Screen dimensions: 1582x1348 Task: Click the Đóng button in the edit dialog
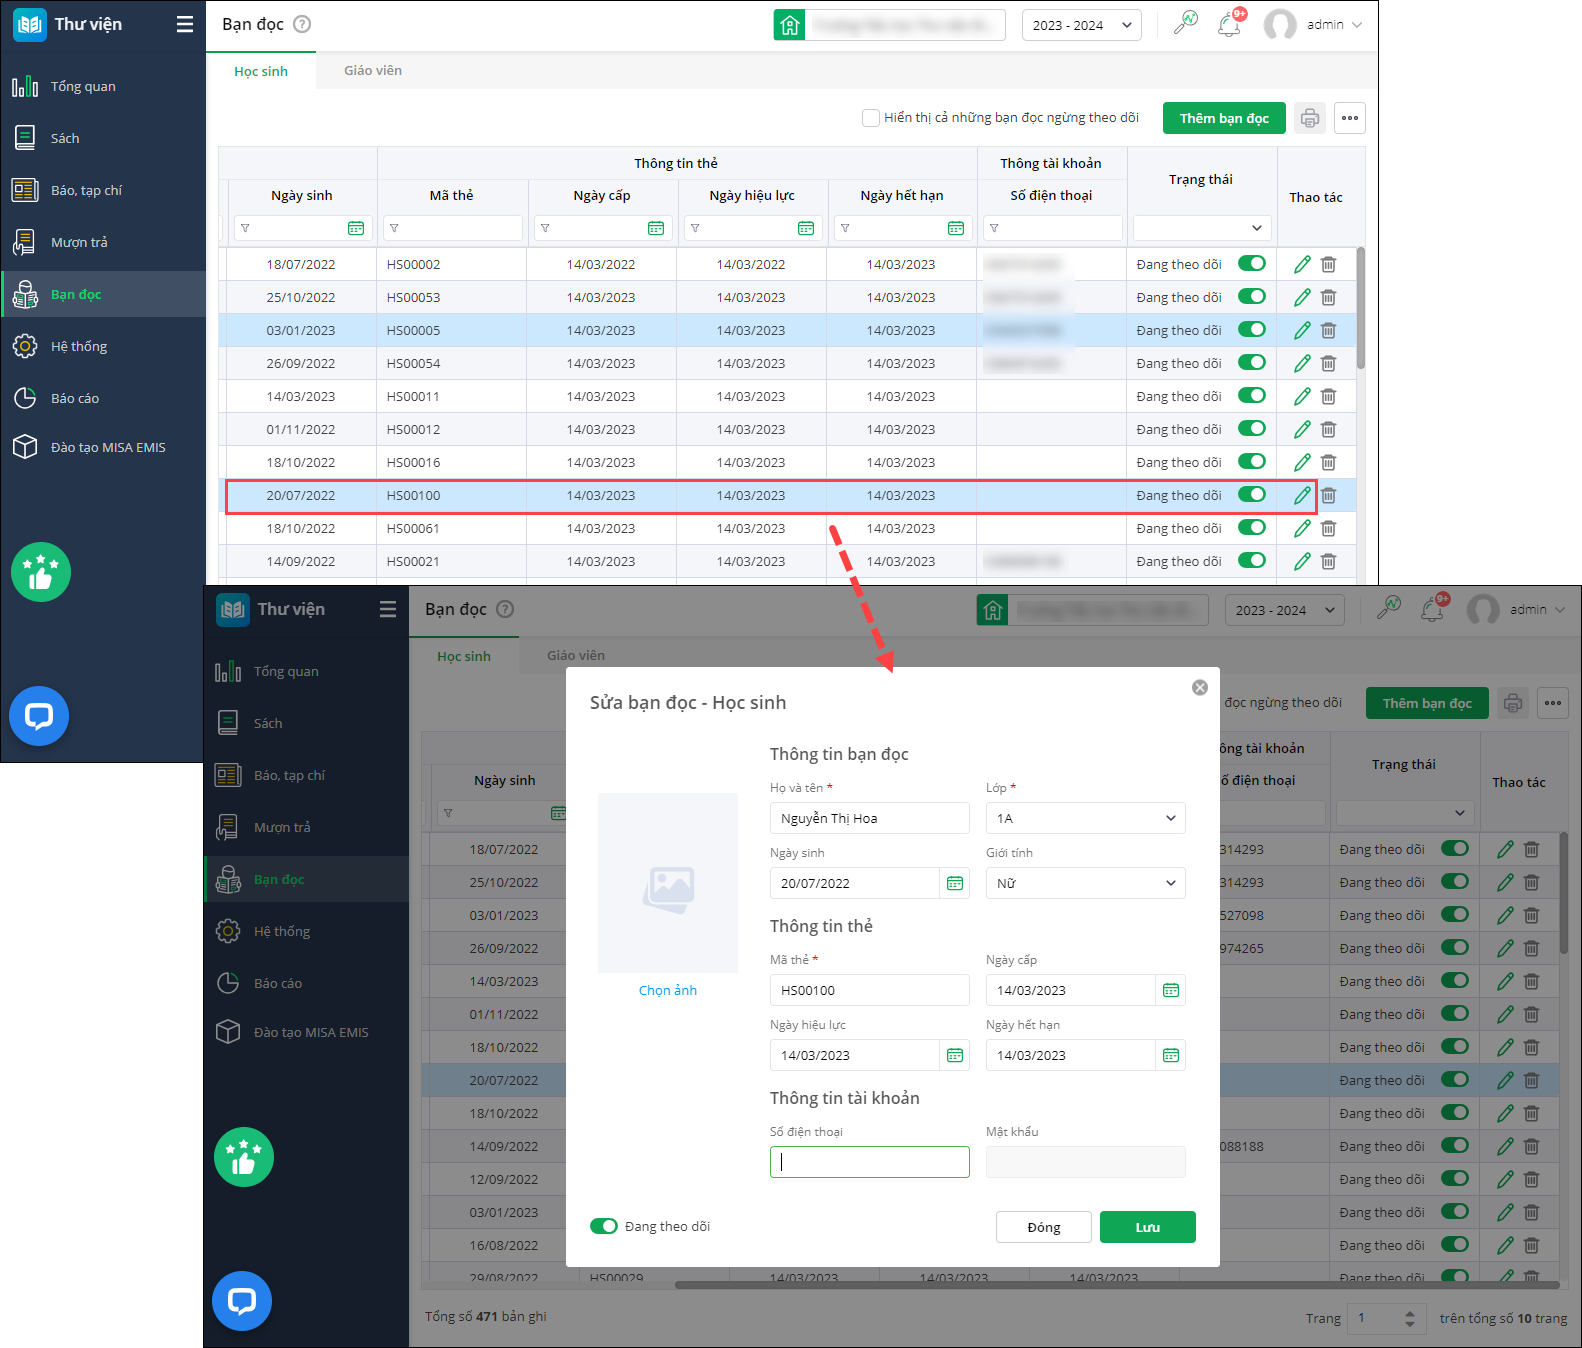(1044, 1227)
